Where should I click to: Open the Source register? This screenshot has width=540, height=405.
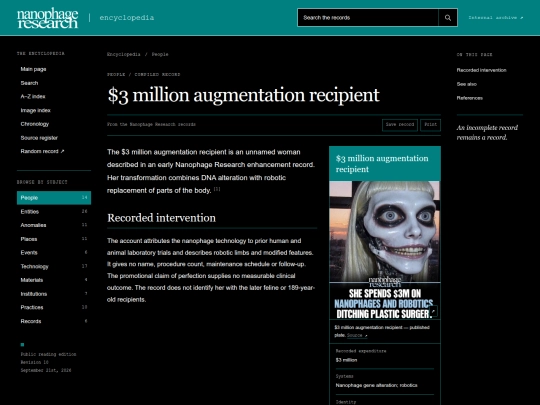pos(39,138)
